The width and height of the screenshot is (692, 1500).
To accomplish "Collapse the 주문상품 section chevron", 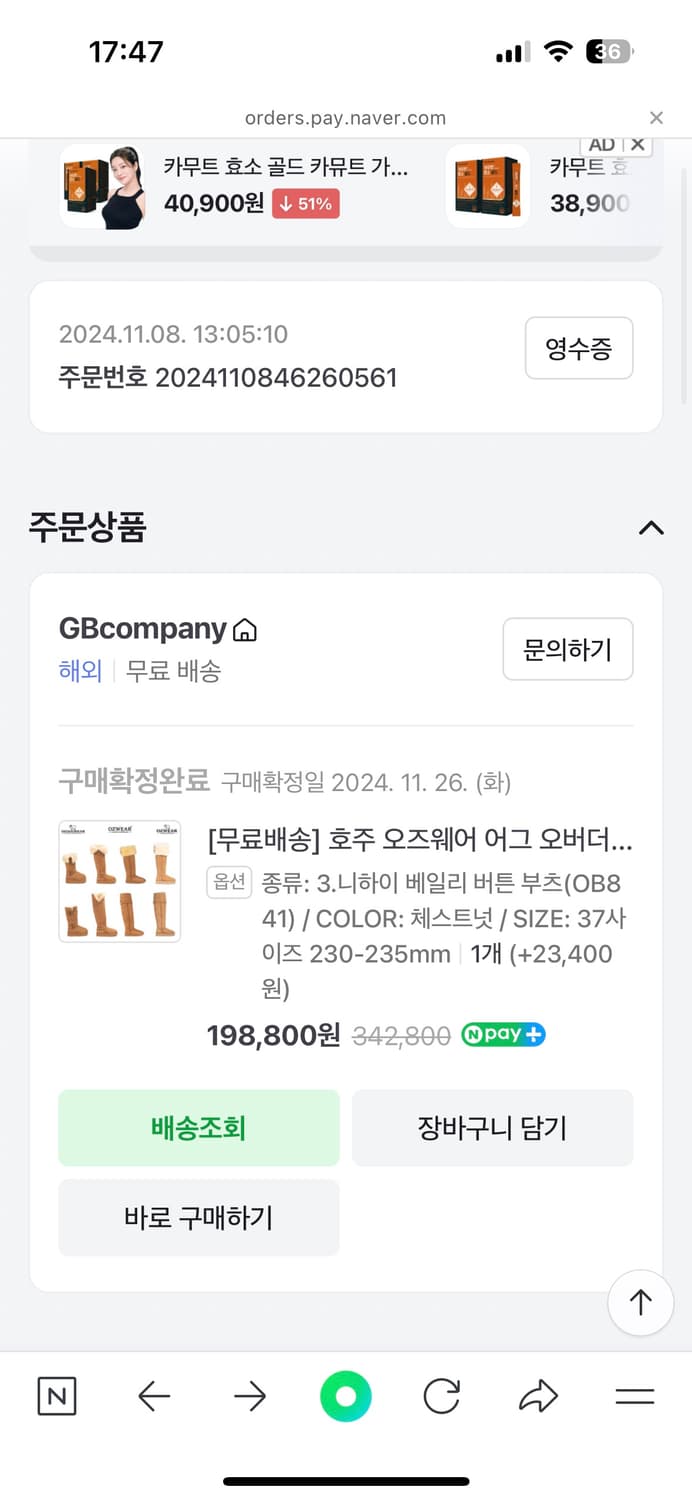I will click(651, 528).
